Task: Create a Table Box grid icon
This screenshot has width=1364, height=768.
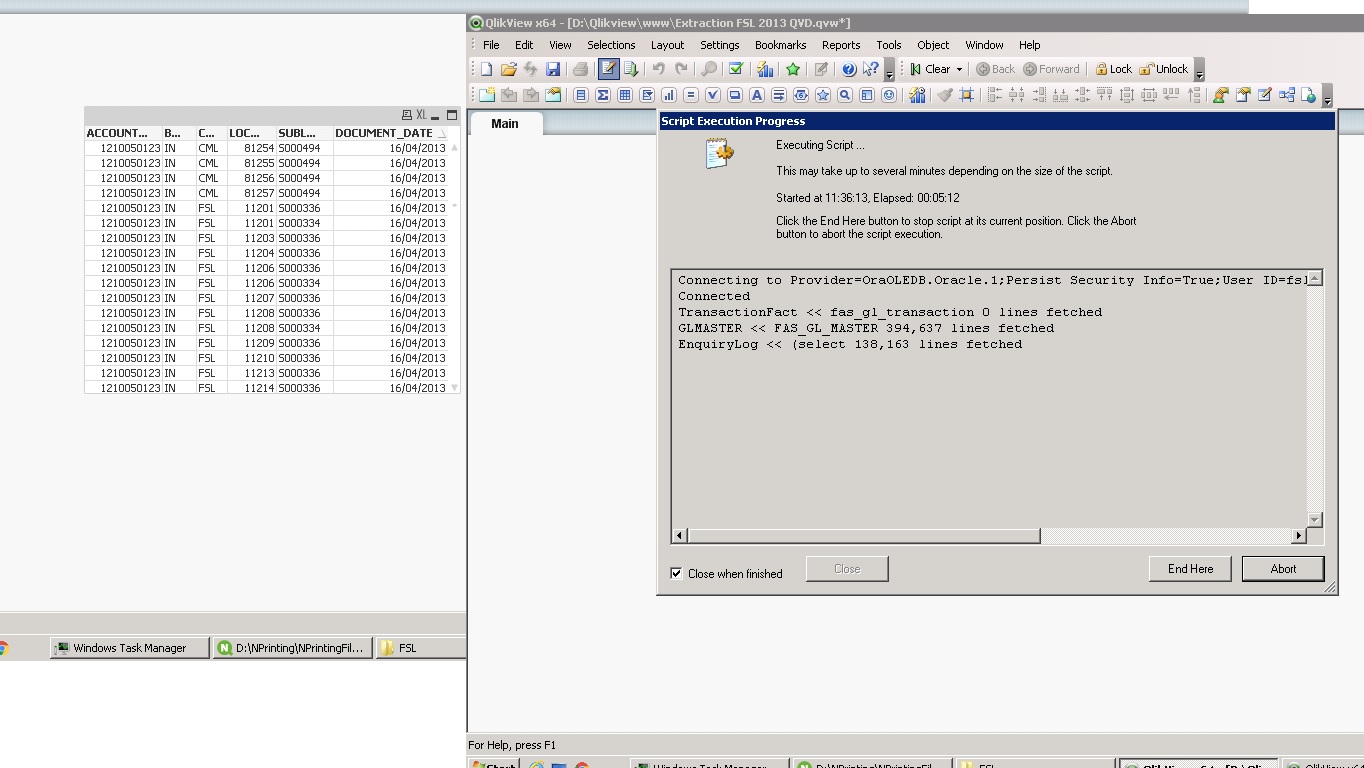Action: point(625,95)
